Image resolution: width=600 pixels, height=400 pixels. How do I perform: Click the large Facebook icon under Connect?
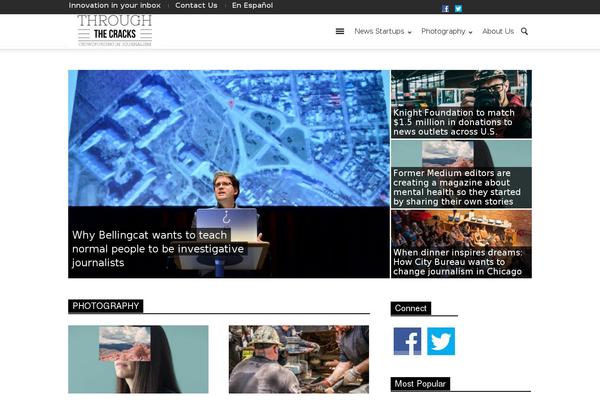click(407, 341)
